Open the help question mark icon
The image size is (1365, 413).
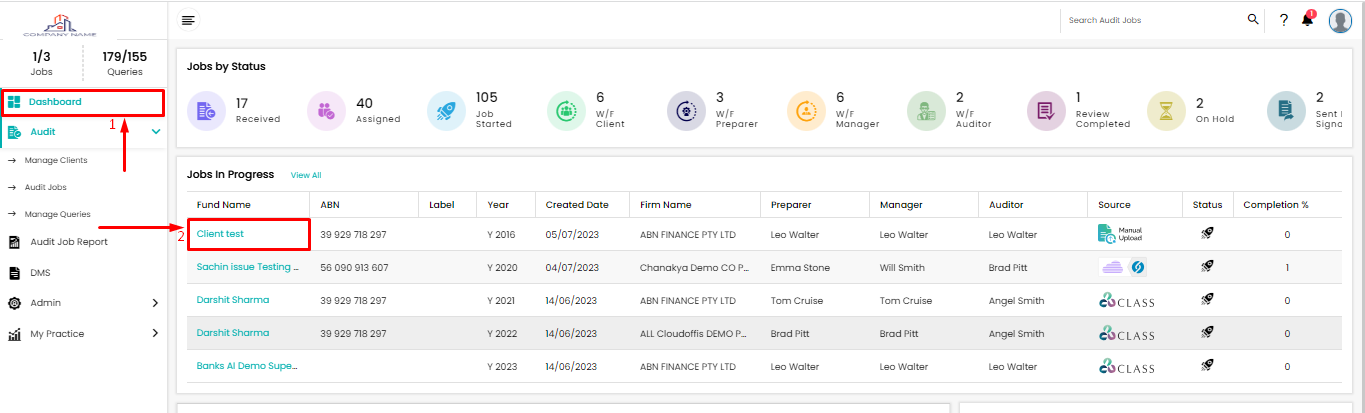pyautogui.click(x=1284, y=20)
